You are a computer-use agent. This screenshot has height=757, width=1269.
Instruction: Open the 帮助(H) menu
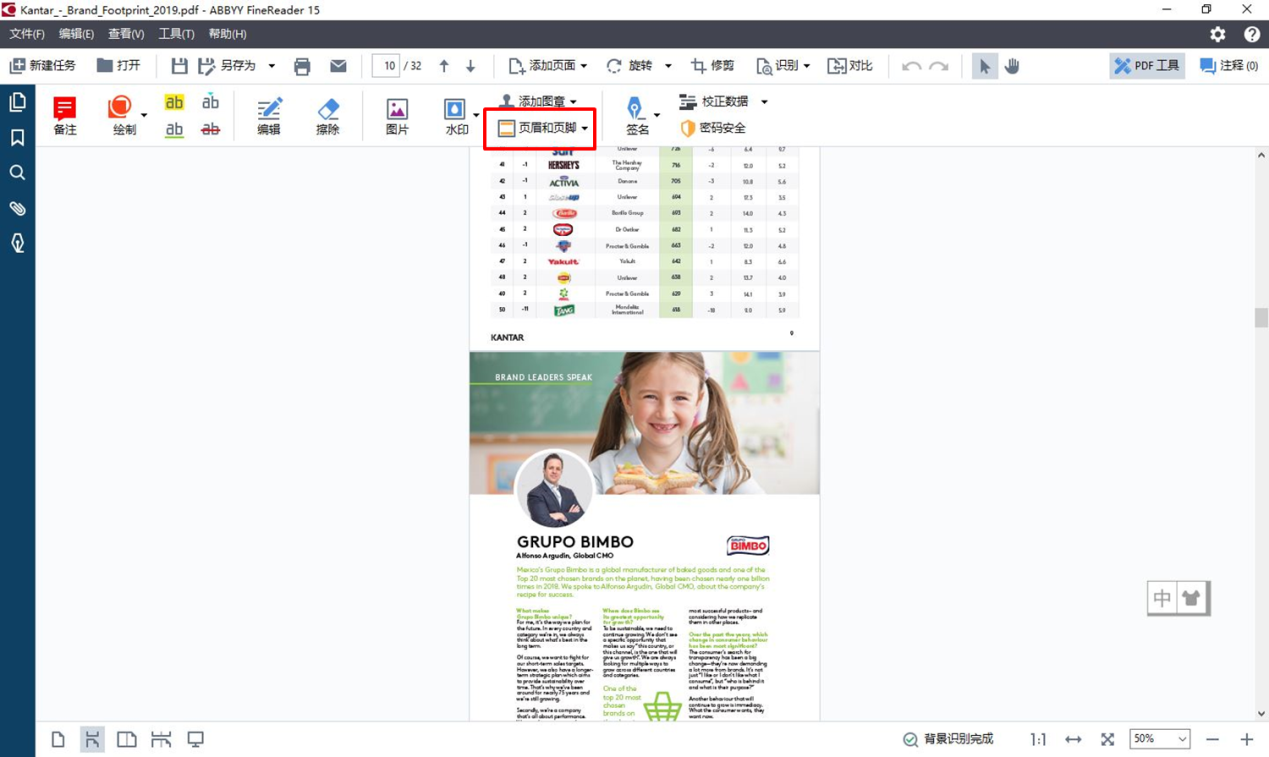click(227, 34)
